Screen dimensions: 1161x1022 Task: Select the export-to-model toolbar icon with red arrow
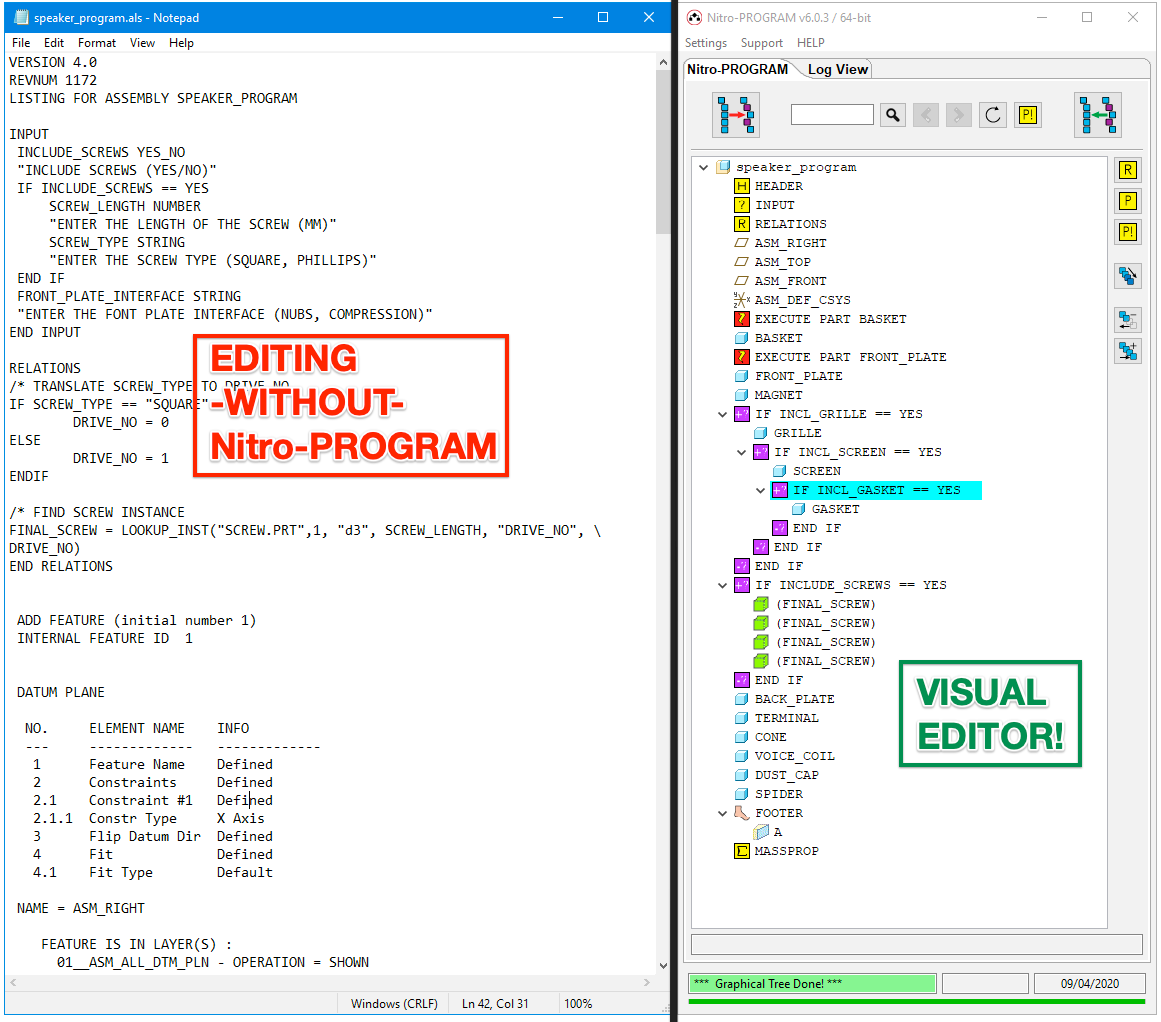coord(736,114)
